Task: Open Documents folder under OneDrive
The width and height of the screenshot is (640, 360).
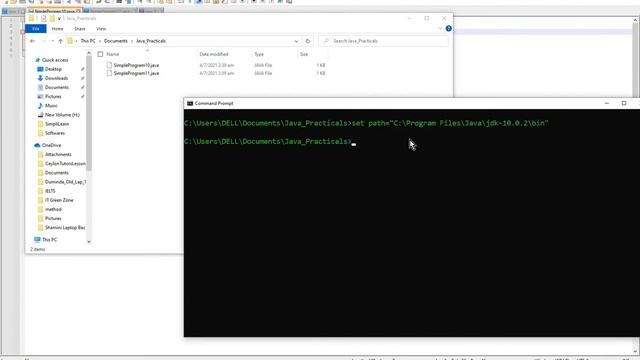Action: click(57, 173)
